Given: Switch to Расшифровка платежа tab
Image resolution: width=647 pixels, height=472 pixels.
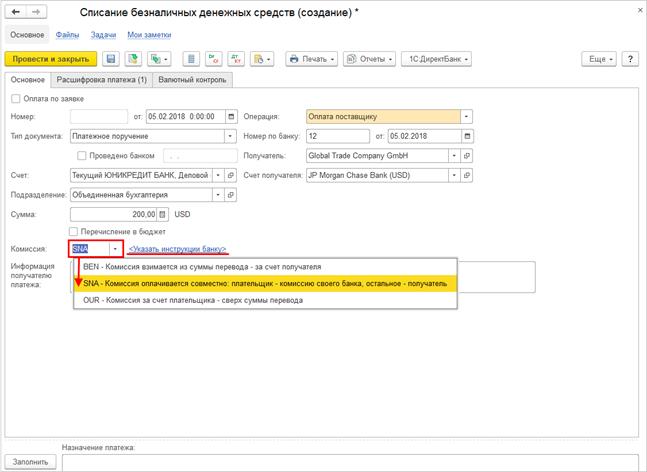Looking at the screenshot, I should [102, 79].
